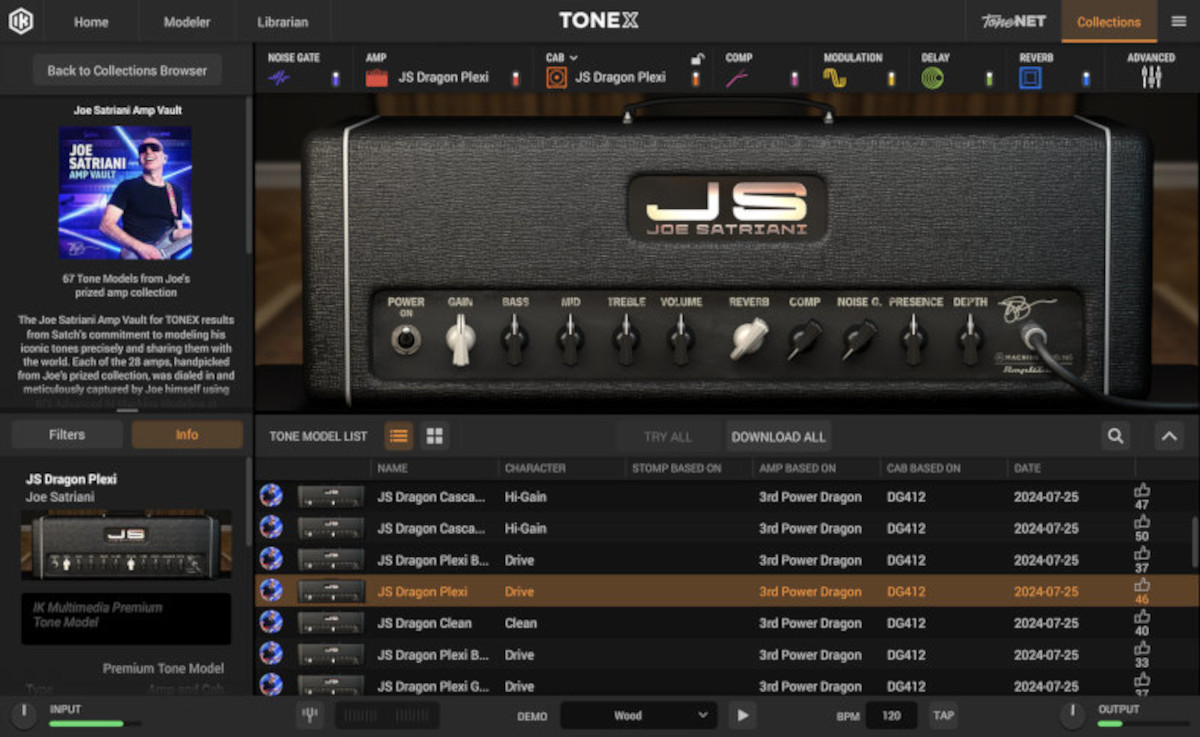Open the Modulation wave icon

click(835, 77)
